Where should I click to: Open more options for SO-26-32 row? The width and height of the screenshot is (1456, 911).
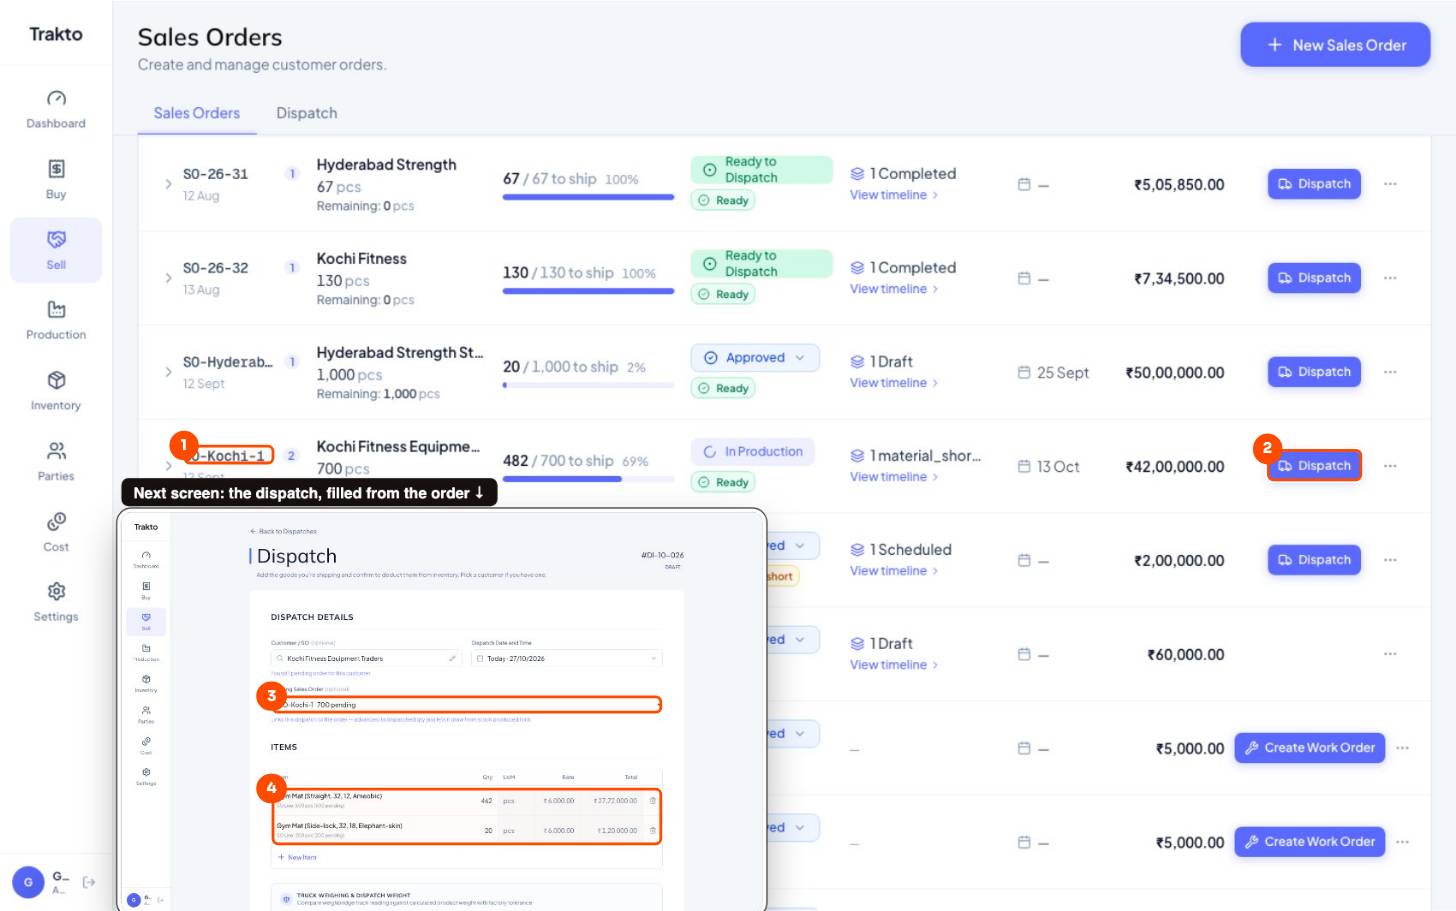pos(1390,278)
